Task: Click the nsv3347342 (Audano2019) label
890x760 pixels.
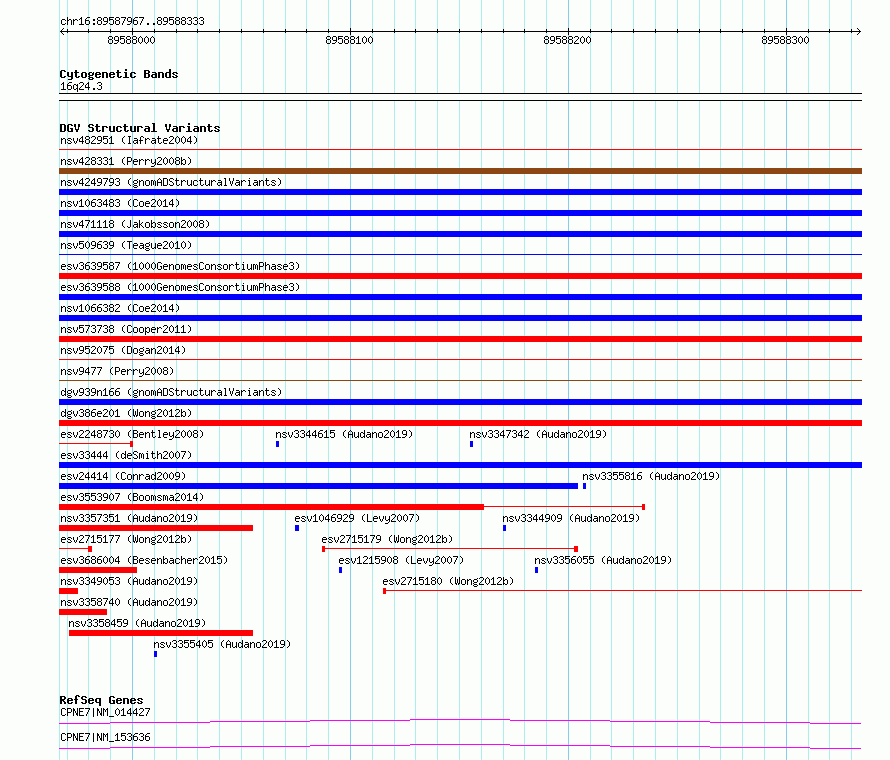Action: 538,434
